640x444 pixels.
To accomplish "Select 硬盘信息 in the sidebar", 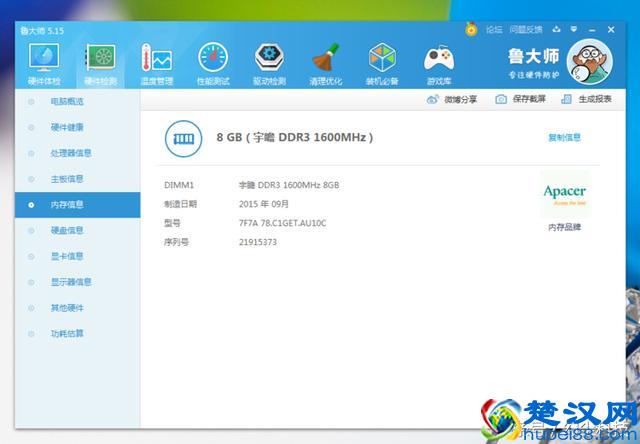I will pos(78,231).
